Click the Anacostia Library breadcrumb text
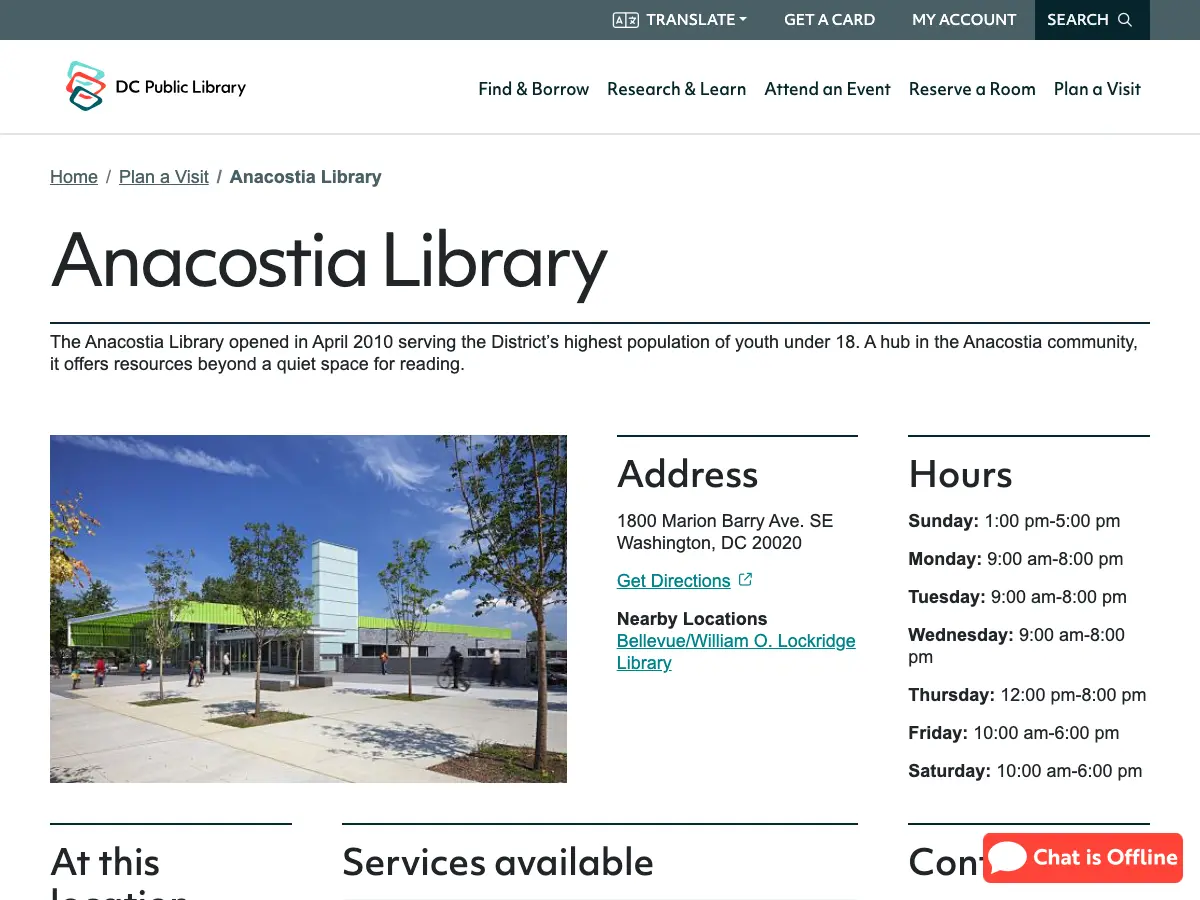The image size is (1200, 900). click(306, 177)
